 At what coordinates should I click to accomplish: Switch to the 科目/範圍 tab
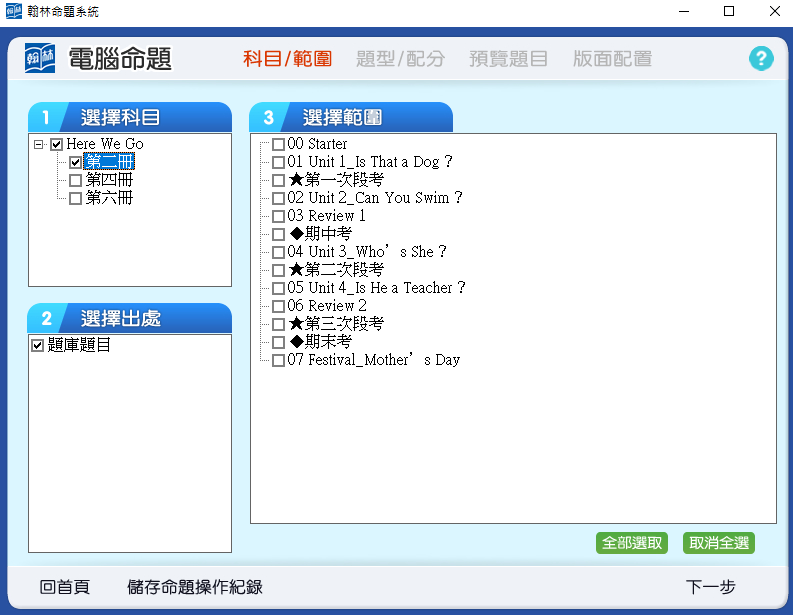[287, 59]
